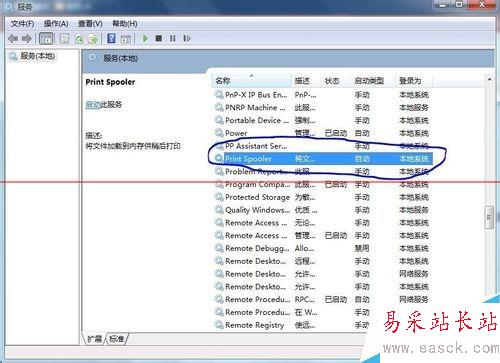Click gear icon beside Protected Storage
This screenshot has height=363, width=500.
pyautogui.click(x=219, y=197)
